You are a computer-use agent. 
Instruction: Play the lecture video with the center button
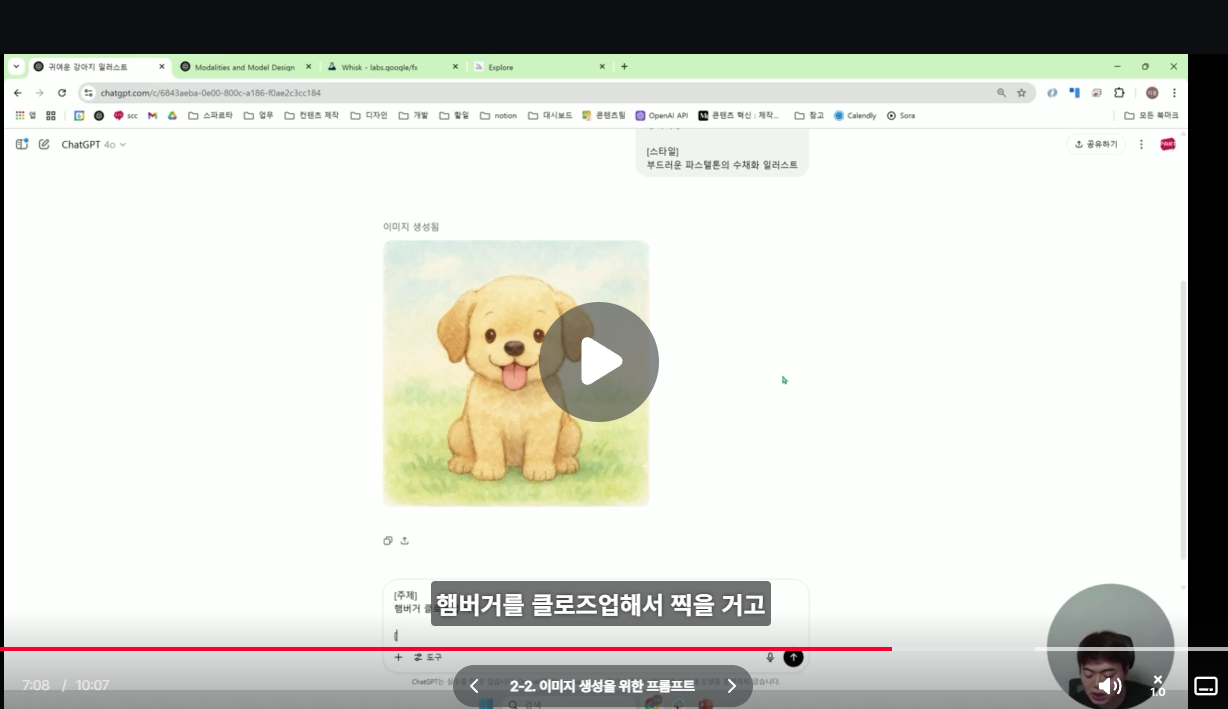[x=599, y=361]
